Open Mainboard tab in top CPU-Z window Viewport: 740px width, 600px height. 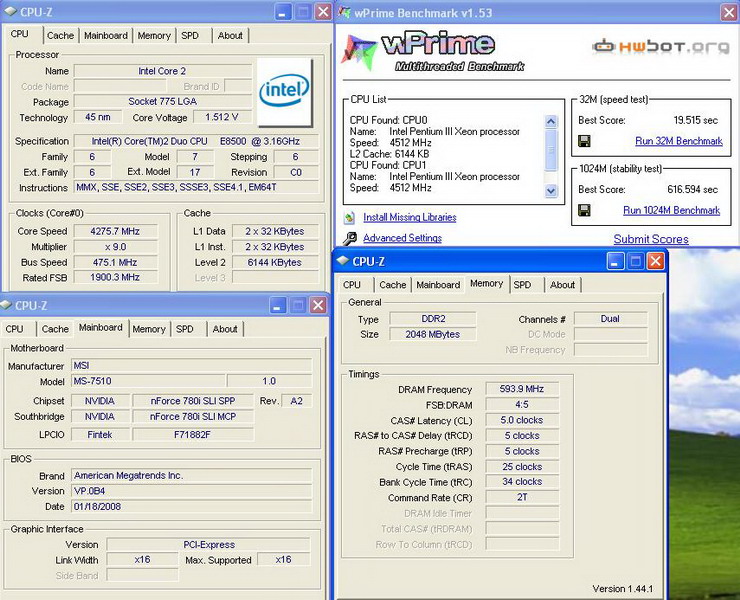pyautogui.click(x=106, y=35)
